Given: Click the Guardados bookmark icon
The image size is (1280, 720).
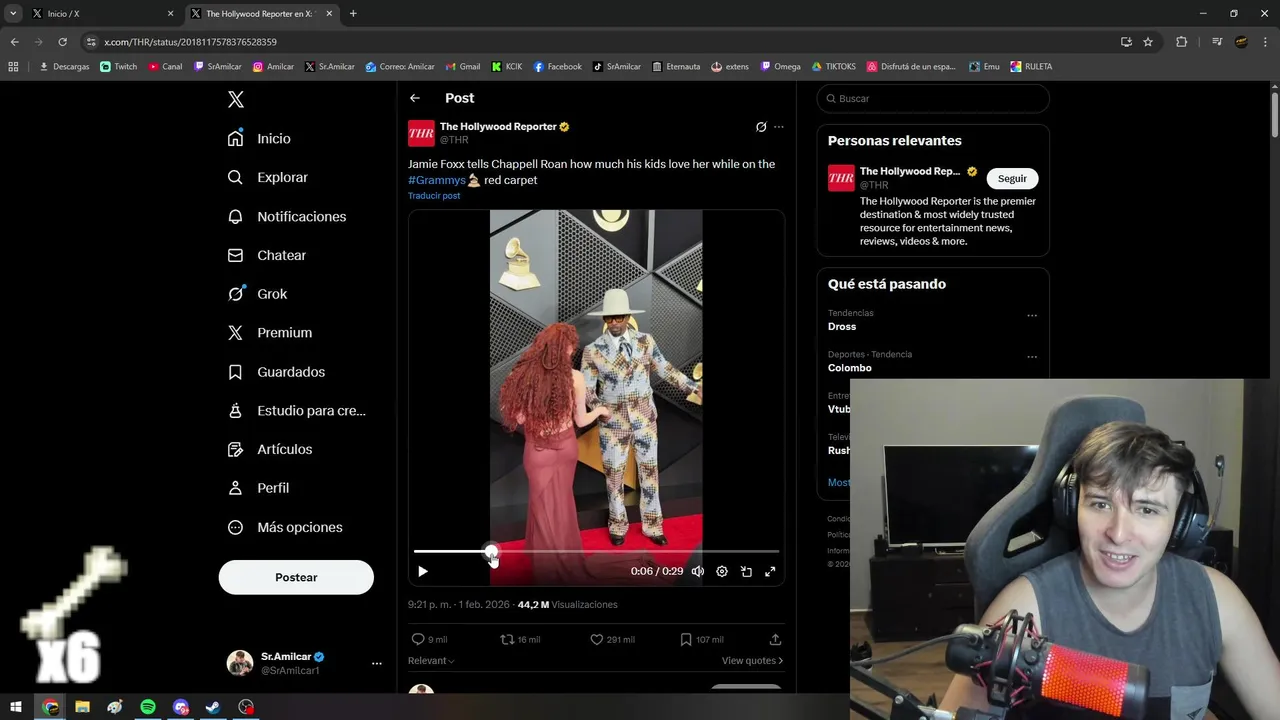Looking at the screenshot, I should pos(235,372).
